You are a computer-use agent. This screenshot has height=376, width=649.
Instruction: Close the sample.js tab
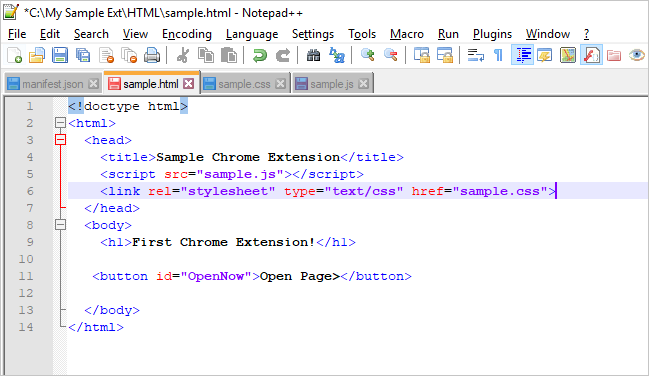tap(364, 84)
